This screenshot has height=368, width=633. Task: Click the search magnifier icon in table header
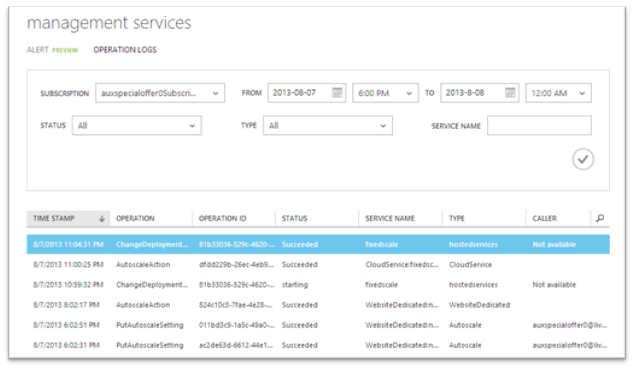pos(600,218)
